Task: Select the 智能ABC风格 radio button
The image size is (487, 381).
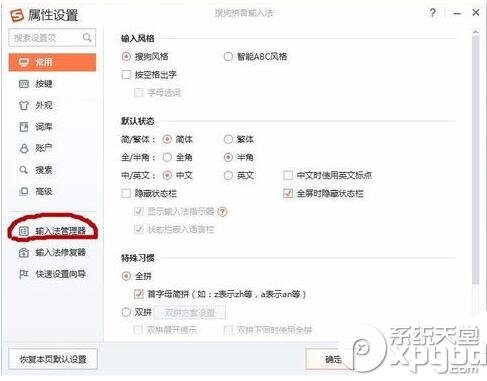Action: (x=228, y=56)
